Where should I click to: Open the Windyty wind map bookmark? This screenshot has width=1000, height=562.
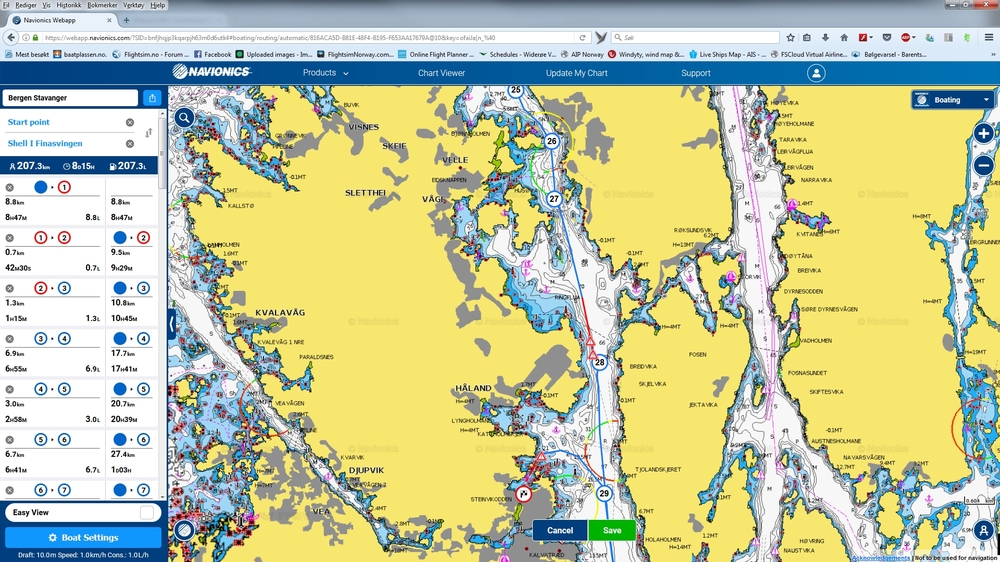pyautogui.click(x=646, y=54)
